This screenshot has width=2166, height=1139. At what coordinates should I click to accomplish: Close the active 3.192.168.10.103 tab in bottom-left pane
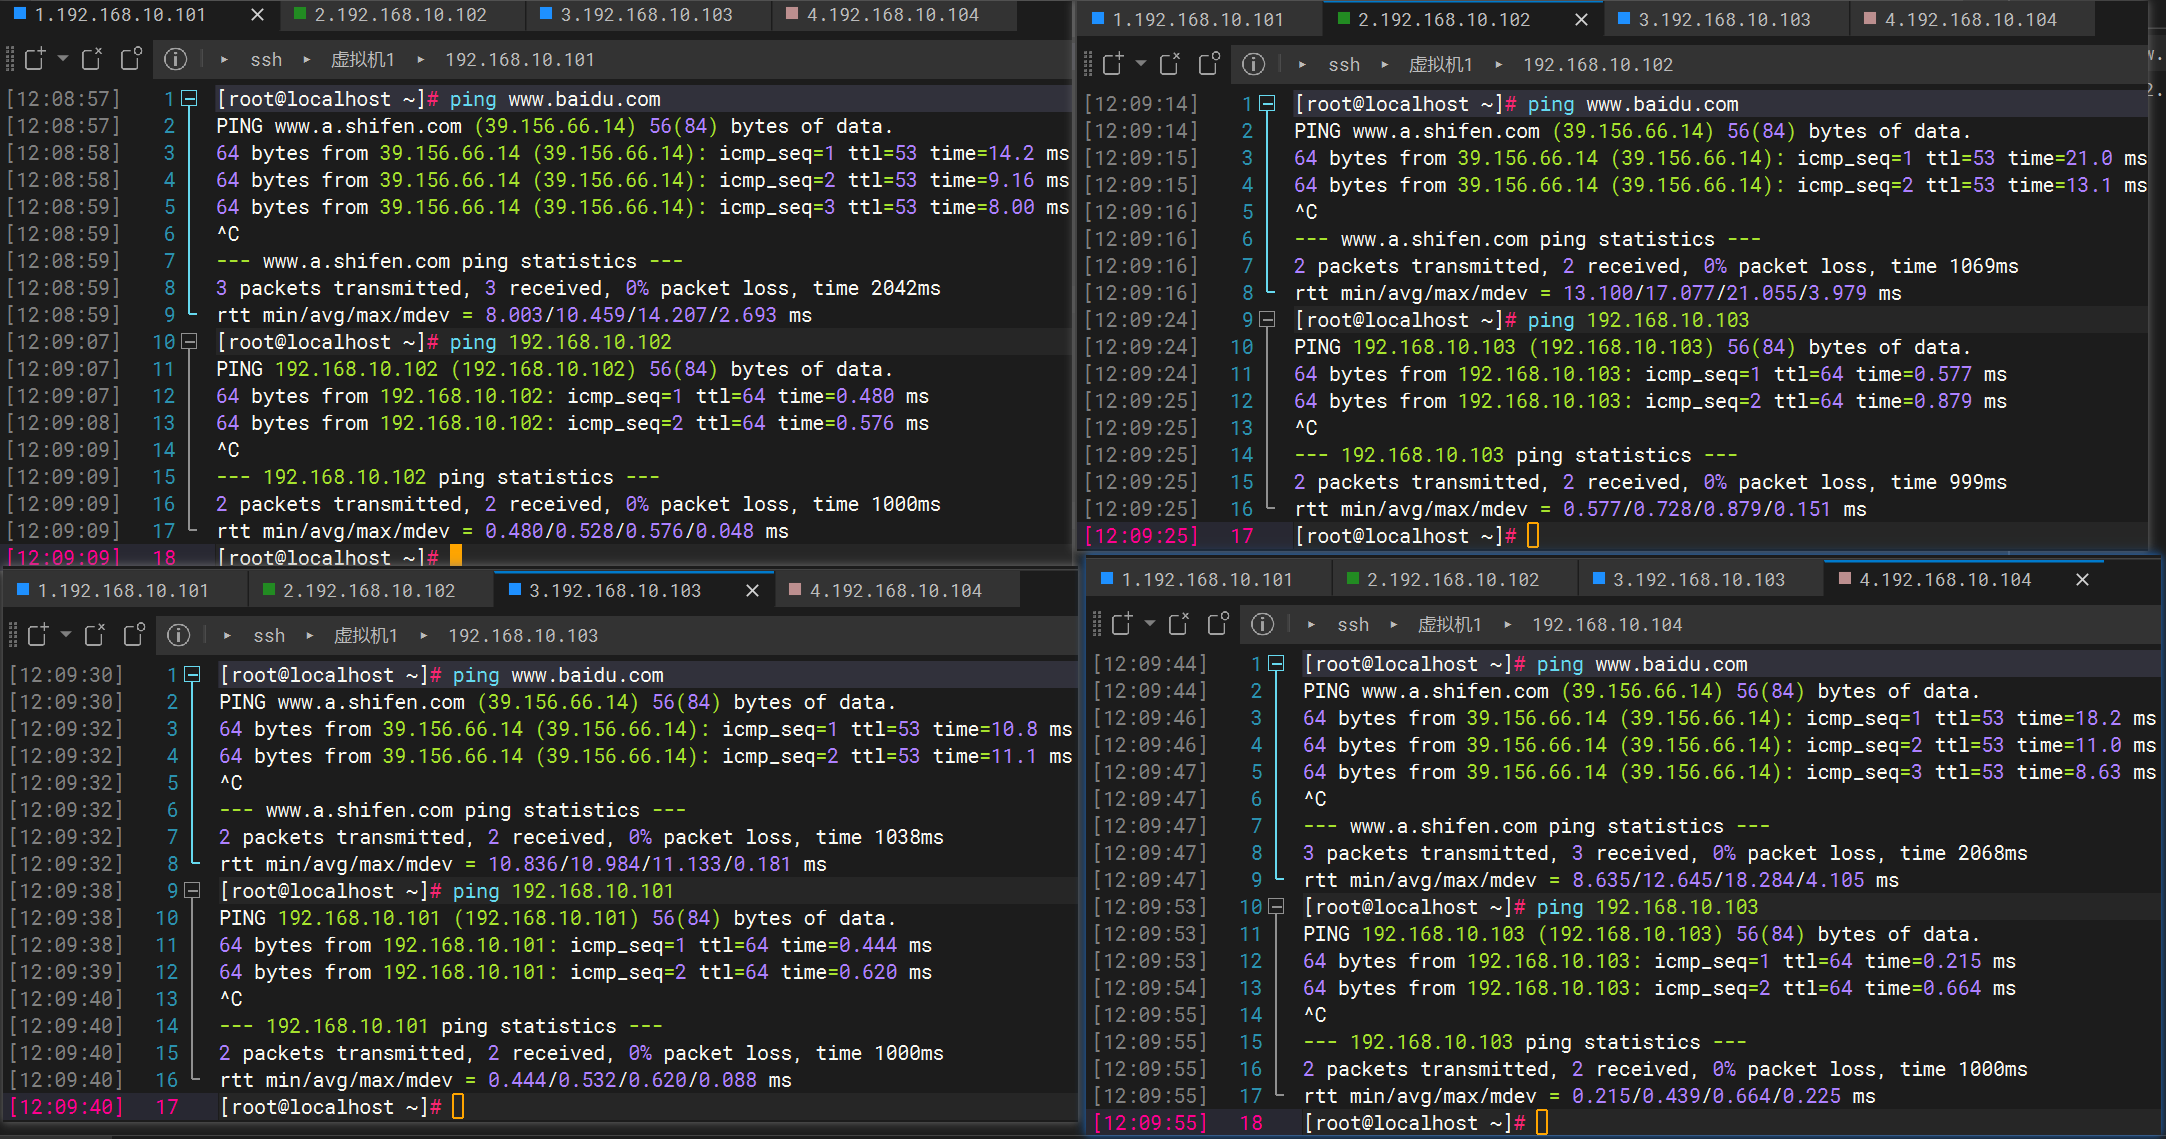click(753, 591)
